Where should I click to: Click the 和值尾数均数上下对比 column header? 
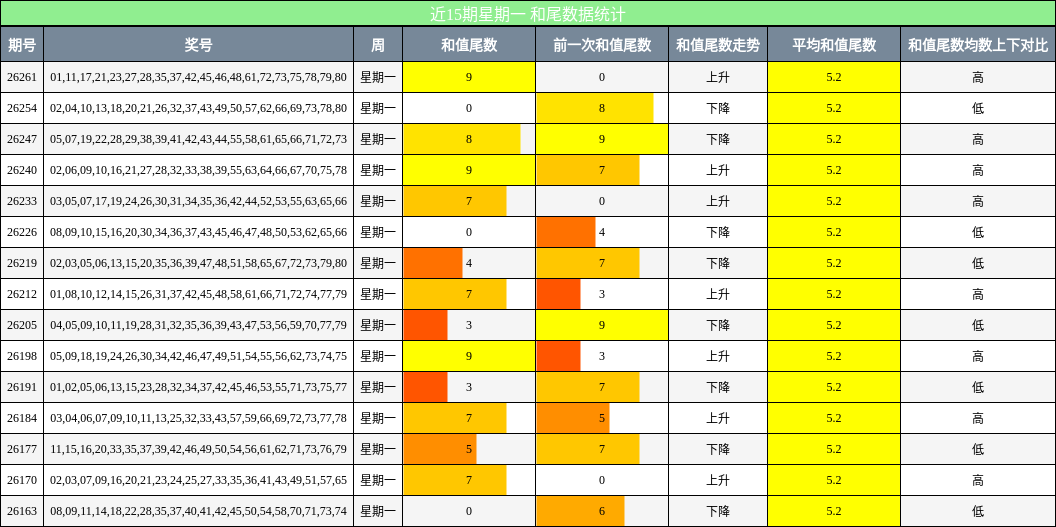[979, 45]
